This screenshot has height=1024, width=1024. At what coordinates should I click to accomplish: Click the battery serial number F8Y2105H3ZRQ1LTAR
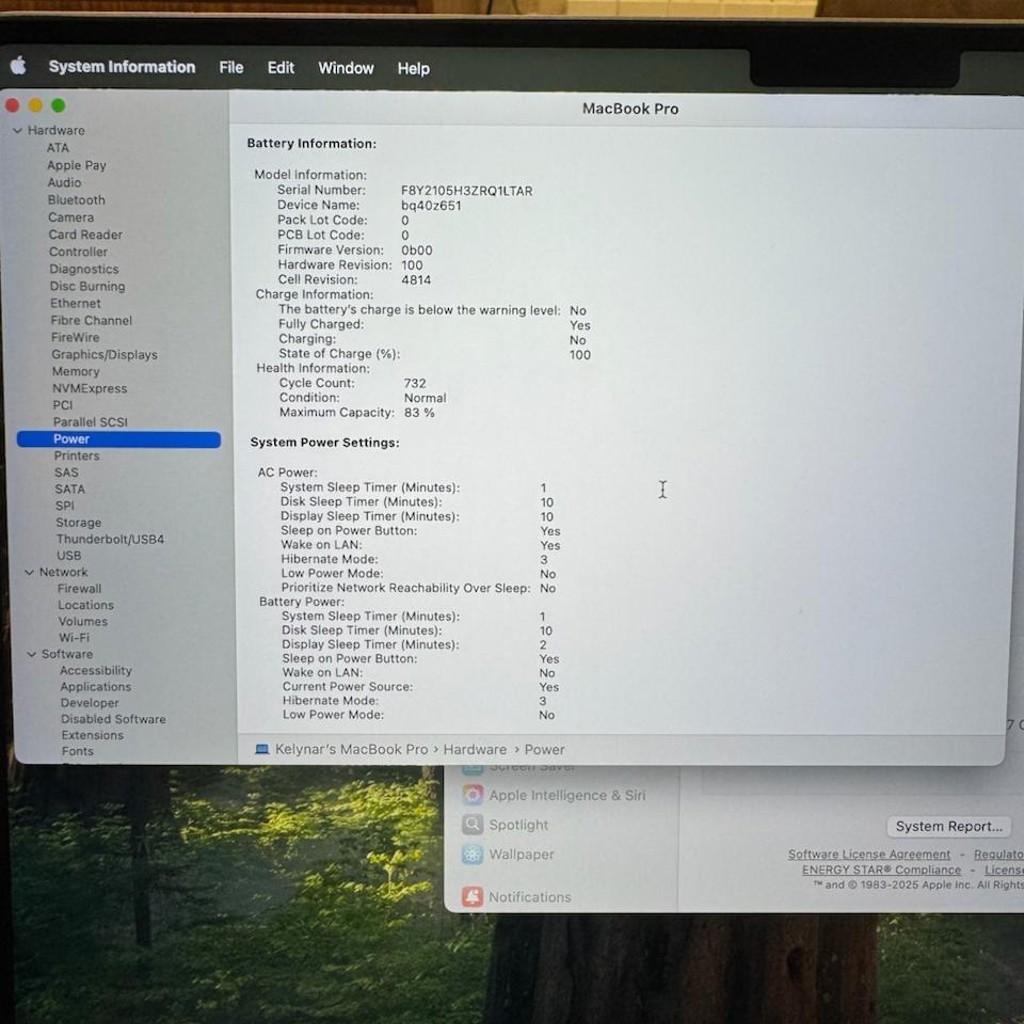click(466, 191)
